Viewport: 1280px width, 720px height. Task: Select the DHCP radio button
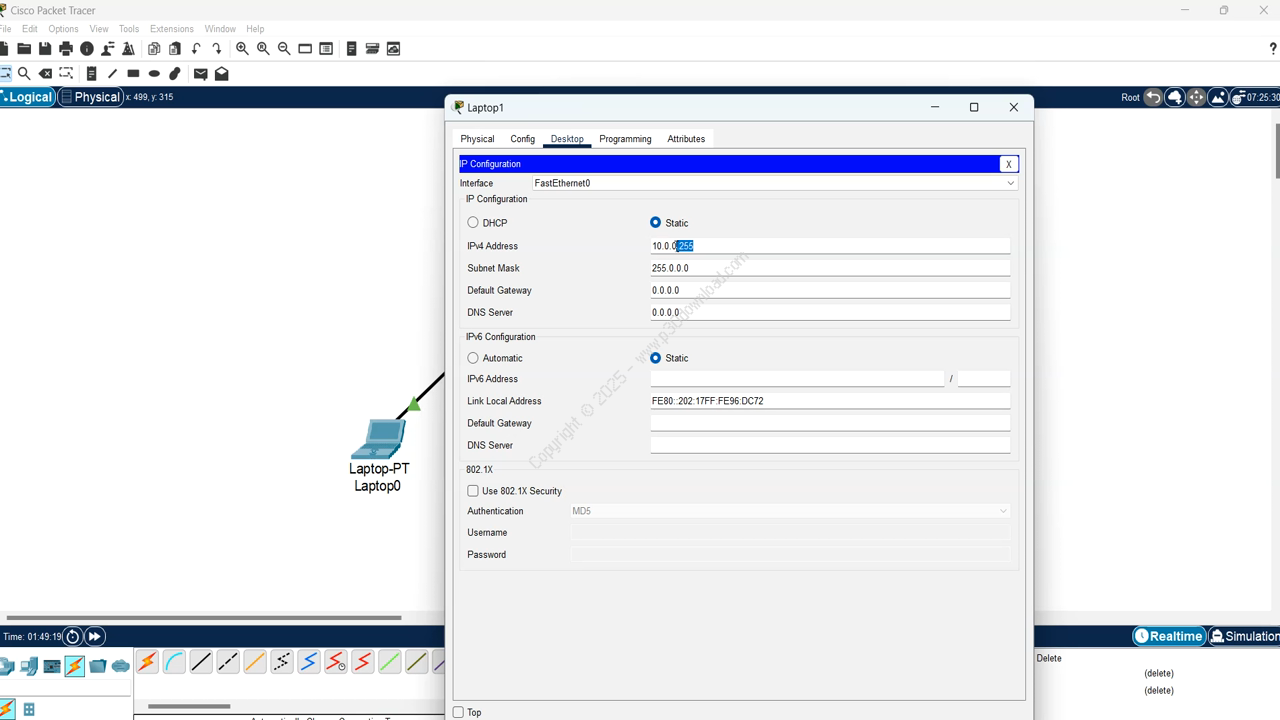[473, 223]
